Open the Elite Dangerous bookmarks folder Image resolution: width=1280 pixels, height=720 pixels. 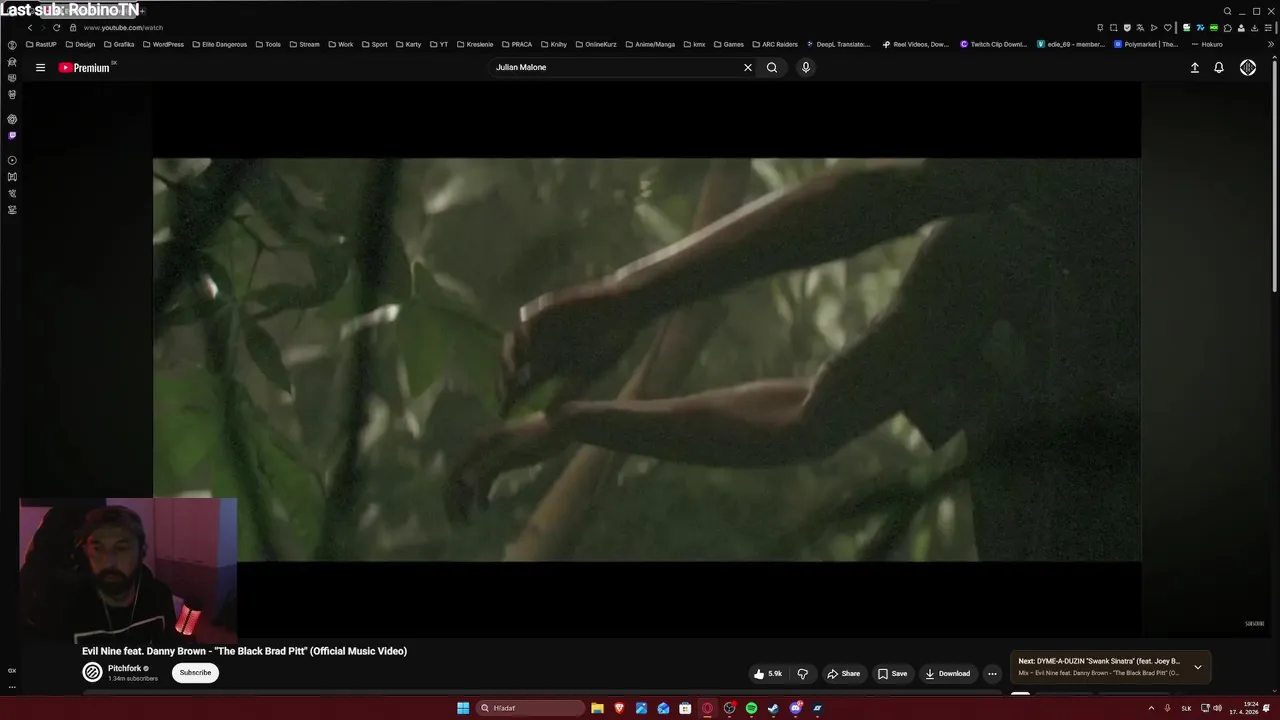tap(219, 44)
